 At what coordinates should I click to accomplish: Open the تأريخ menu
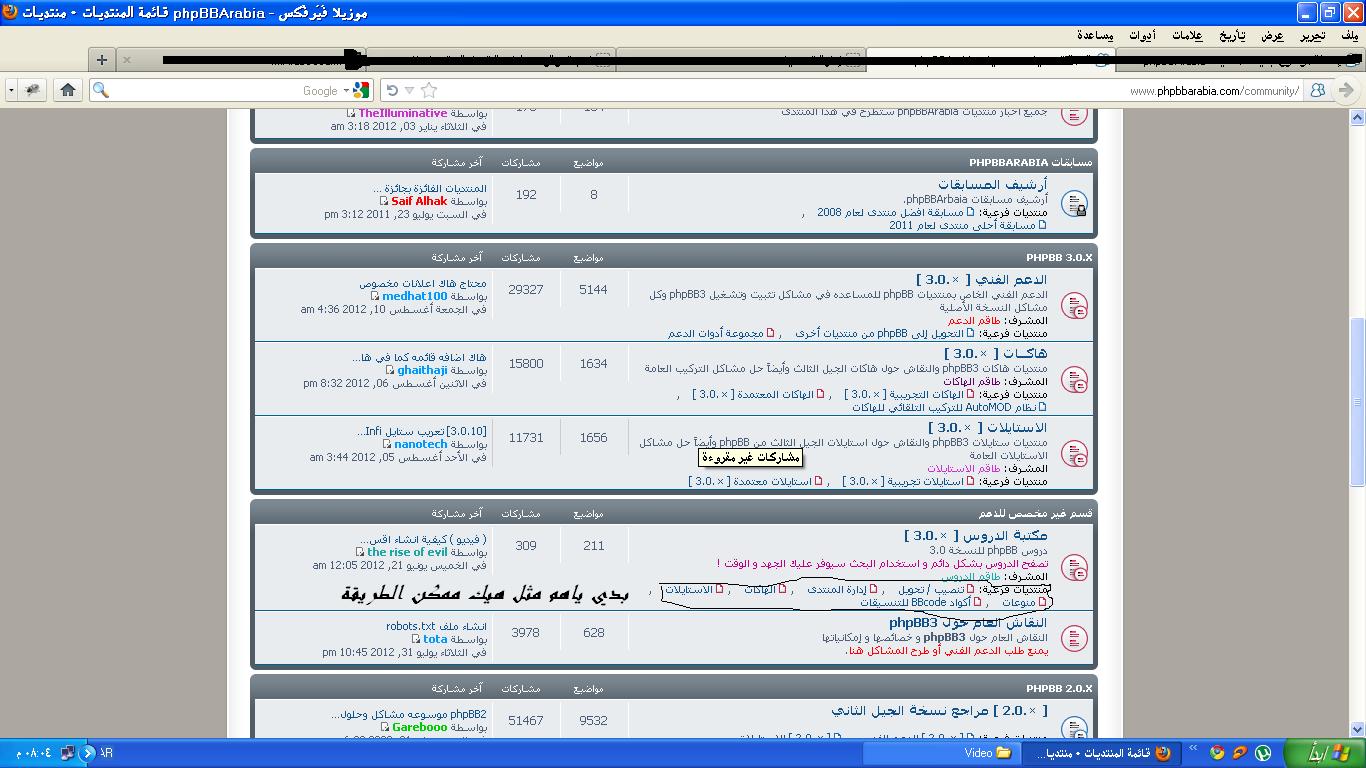coord(1232,35)
